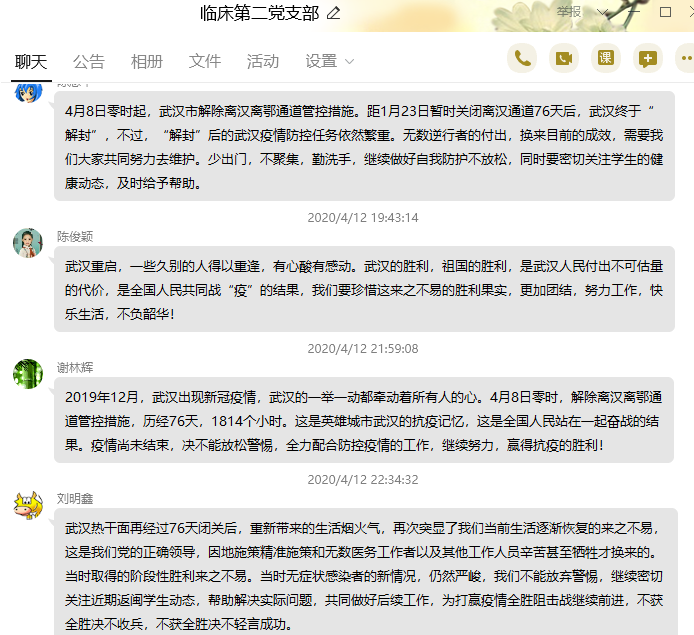Open the group class (课) icon
The image size is (694, 635).
[606, 59]
